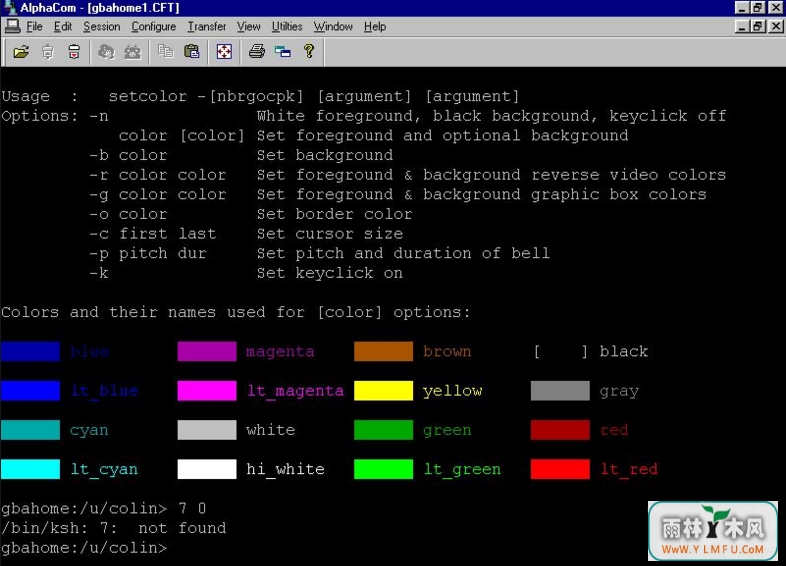Click the lt_green color swatch

point(383,469)
